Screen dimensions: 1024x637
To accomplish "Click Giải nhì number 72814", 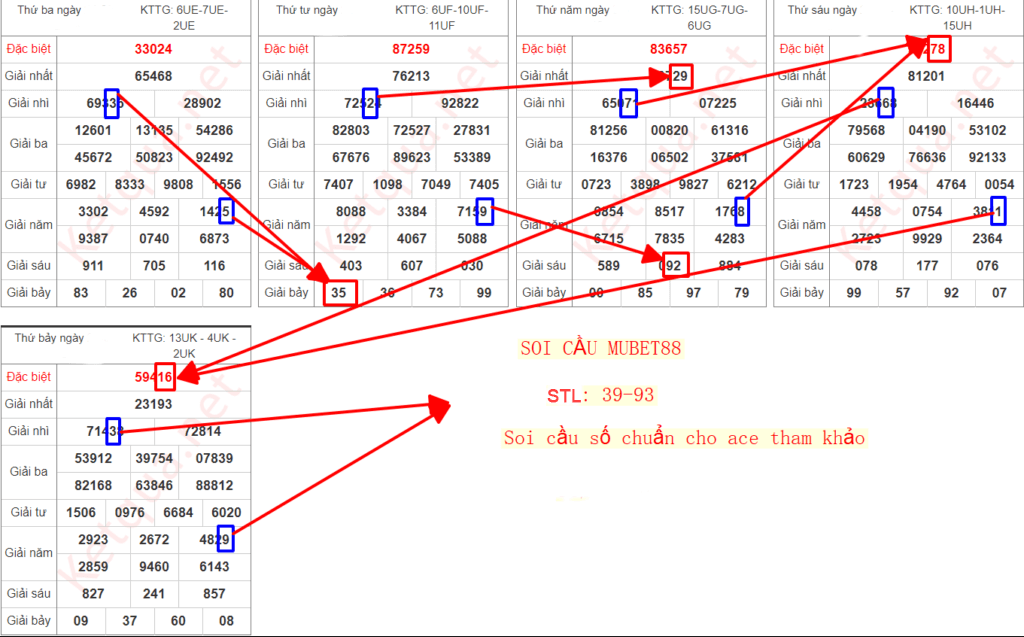I will (x=202, y=431).
